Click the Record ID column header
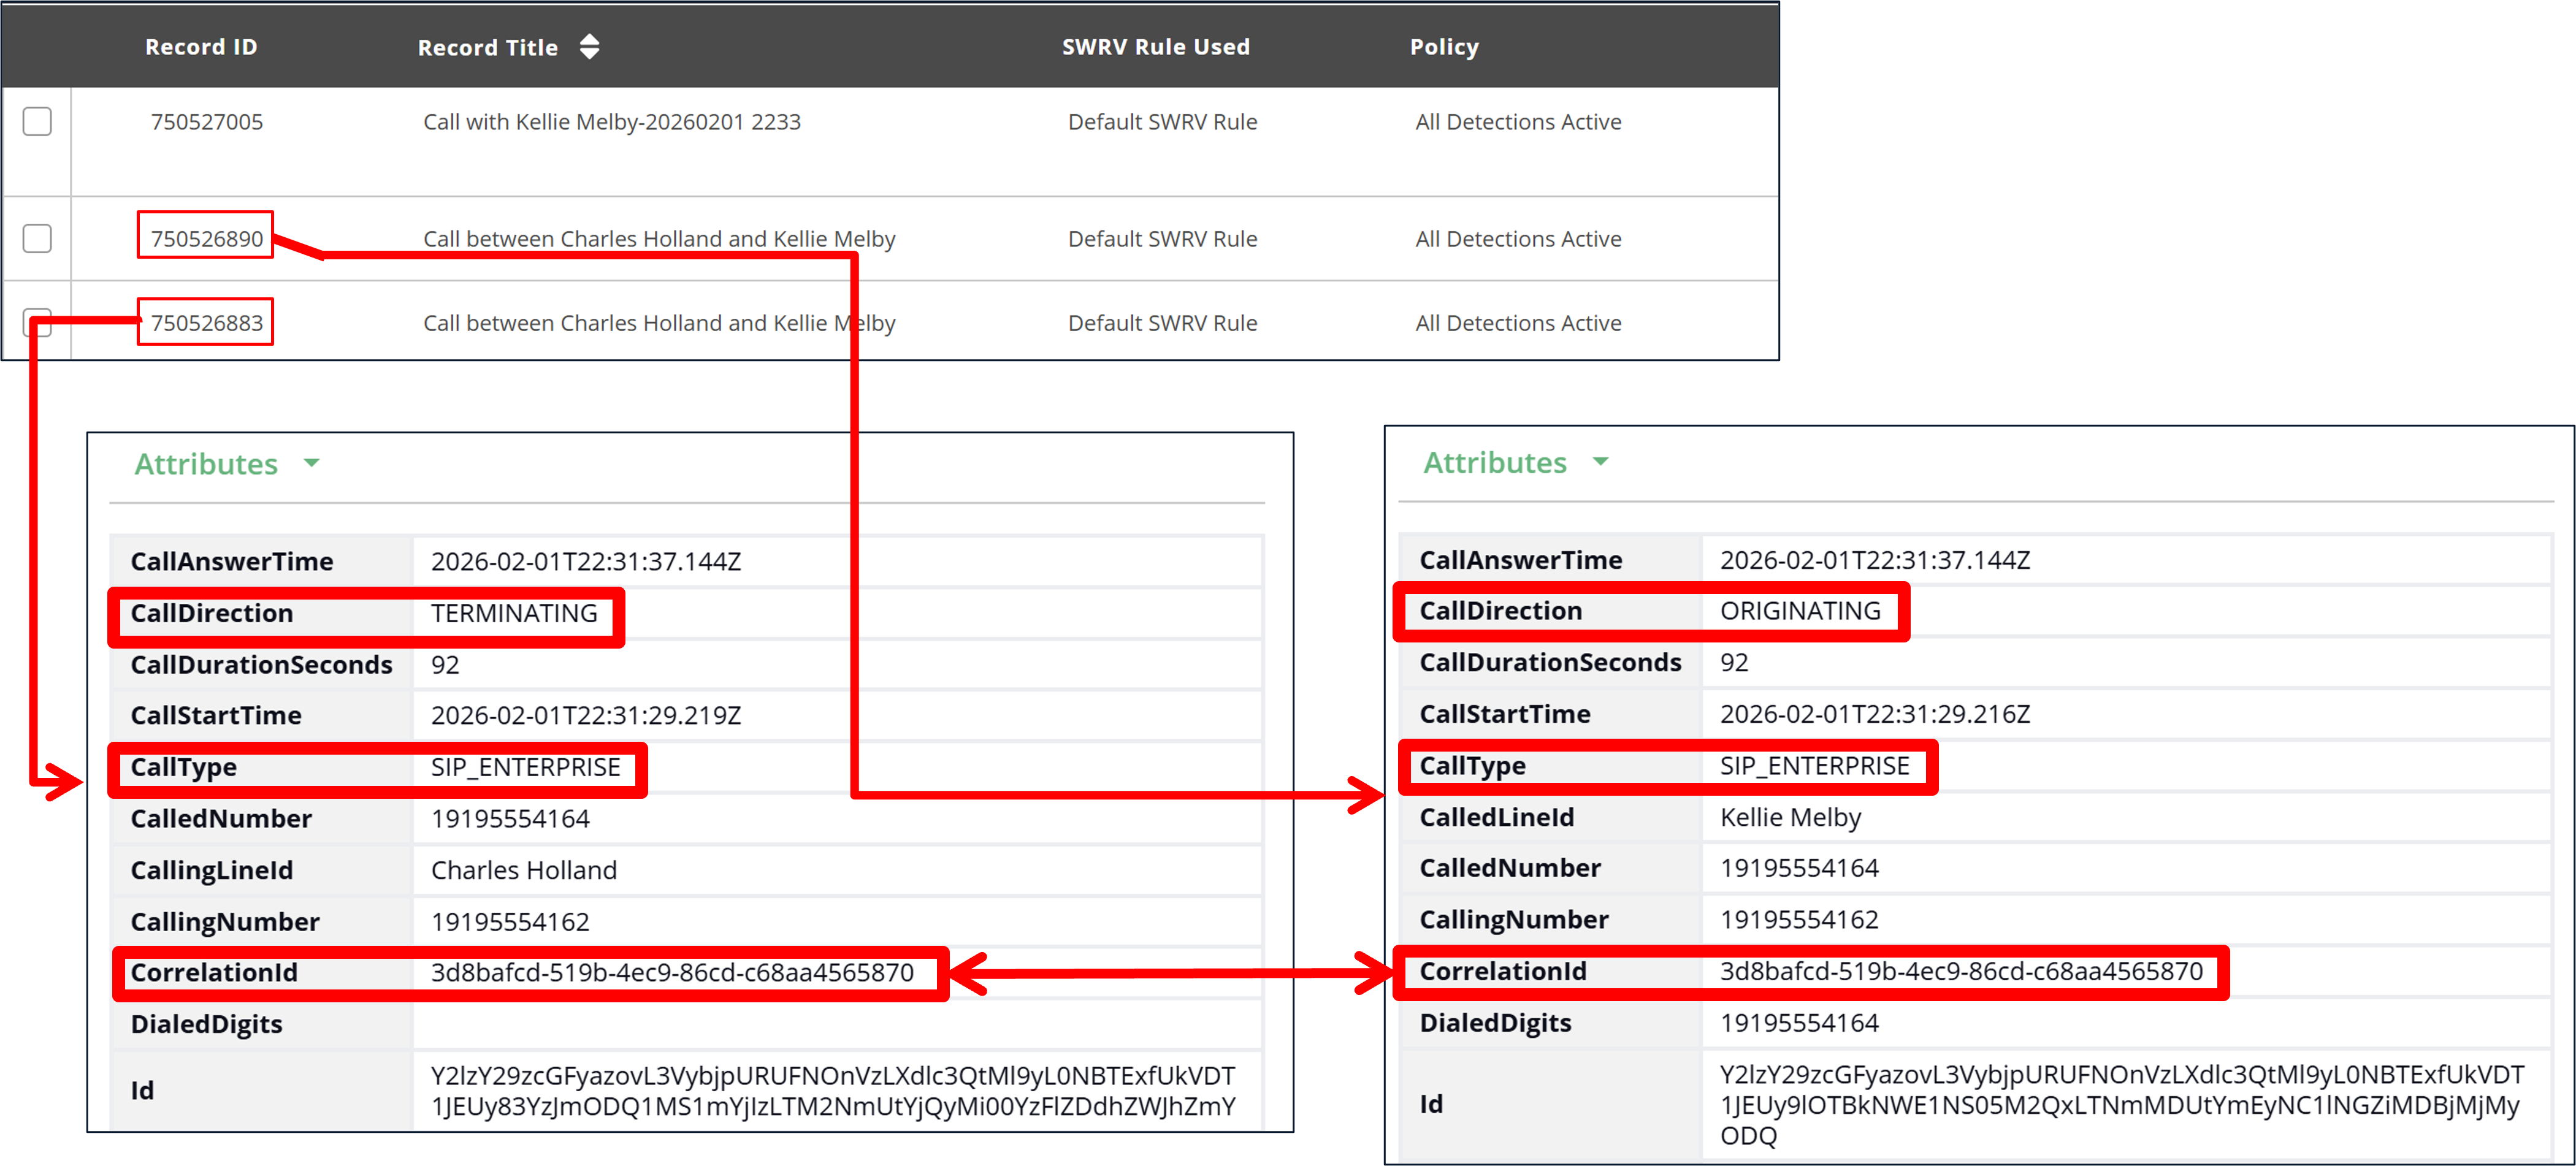The image size is (2576, 1166). [x=201, y=47]
